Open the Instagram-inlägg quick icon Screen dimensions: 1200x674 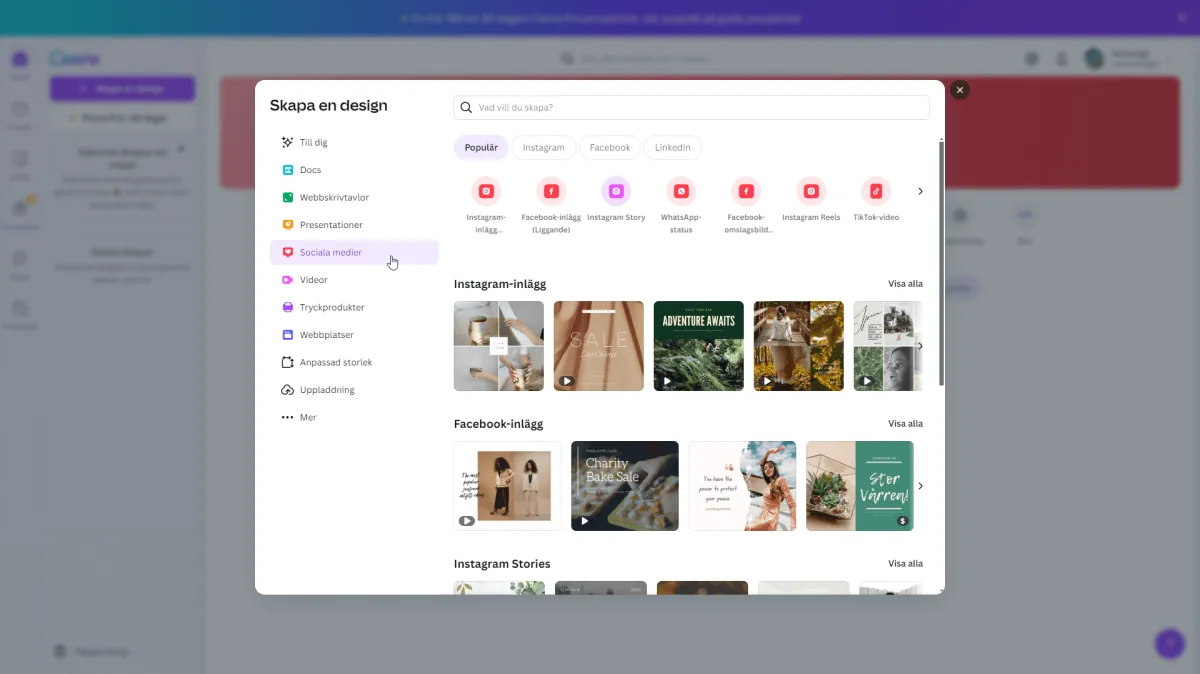tap(486, 191)
